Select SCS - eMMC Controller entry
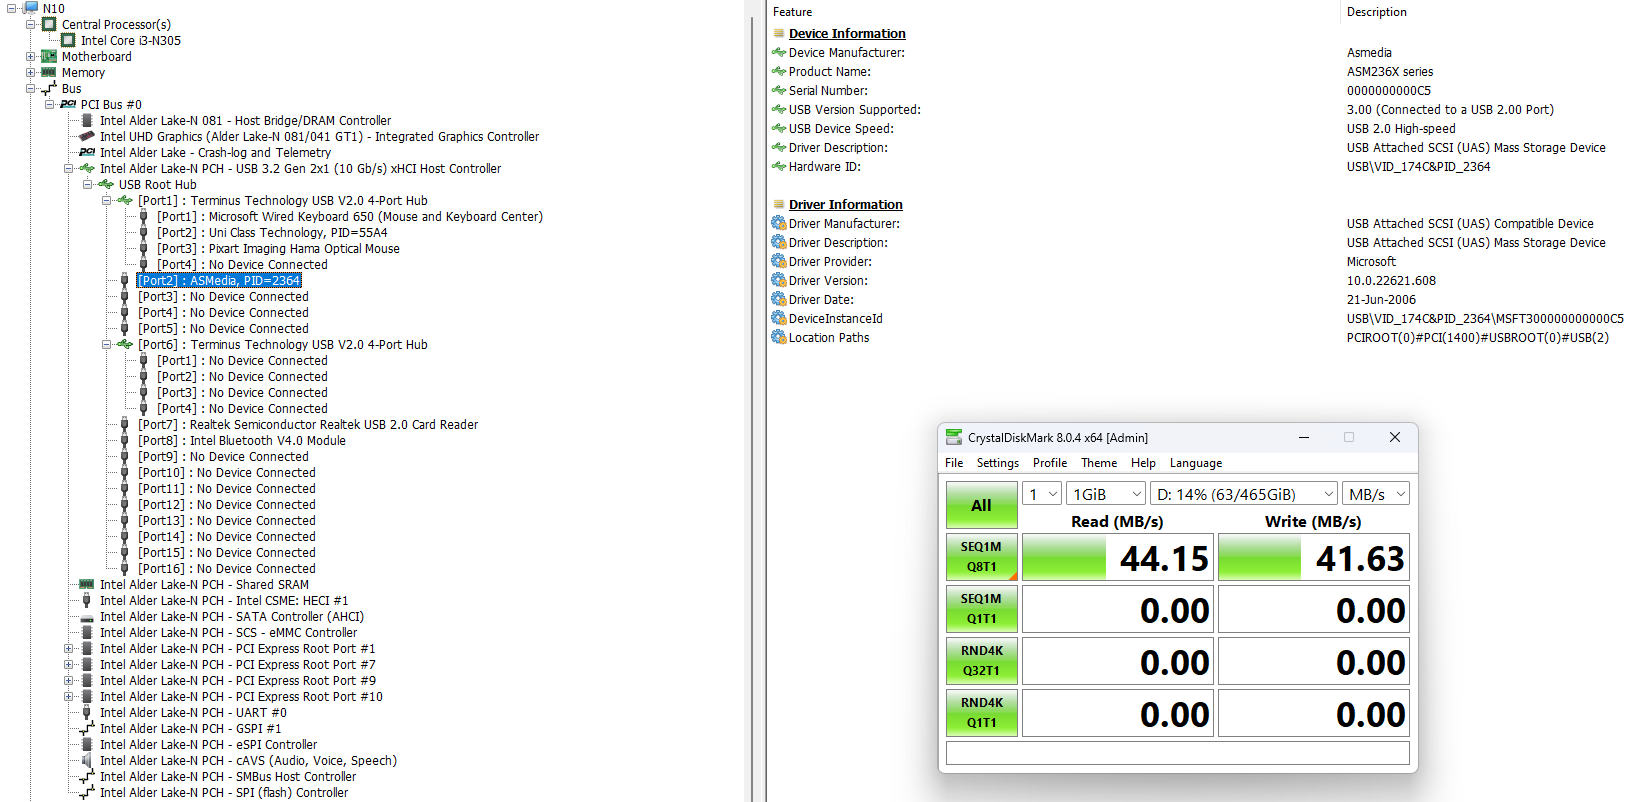The width and height of the screenshot is (1638, 802). 228,632
